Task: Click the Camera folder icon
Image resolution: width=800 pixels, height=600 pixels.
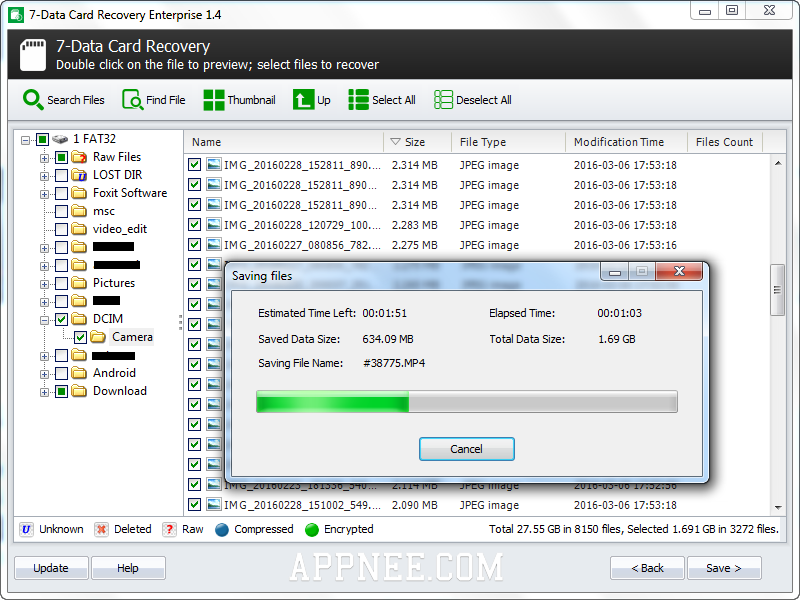Action: point(98,337)
